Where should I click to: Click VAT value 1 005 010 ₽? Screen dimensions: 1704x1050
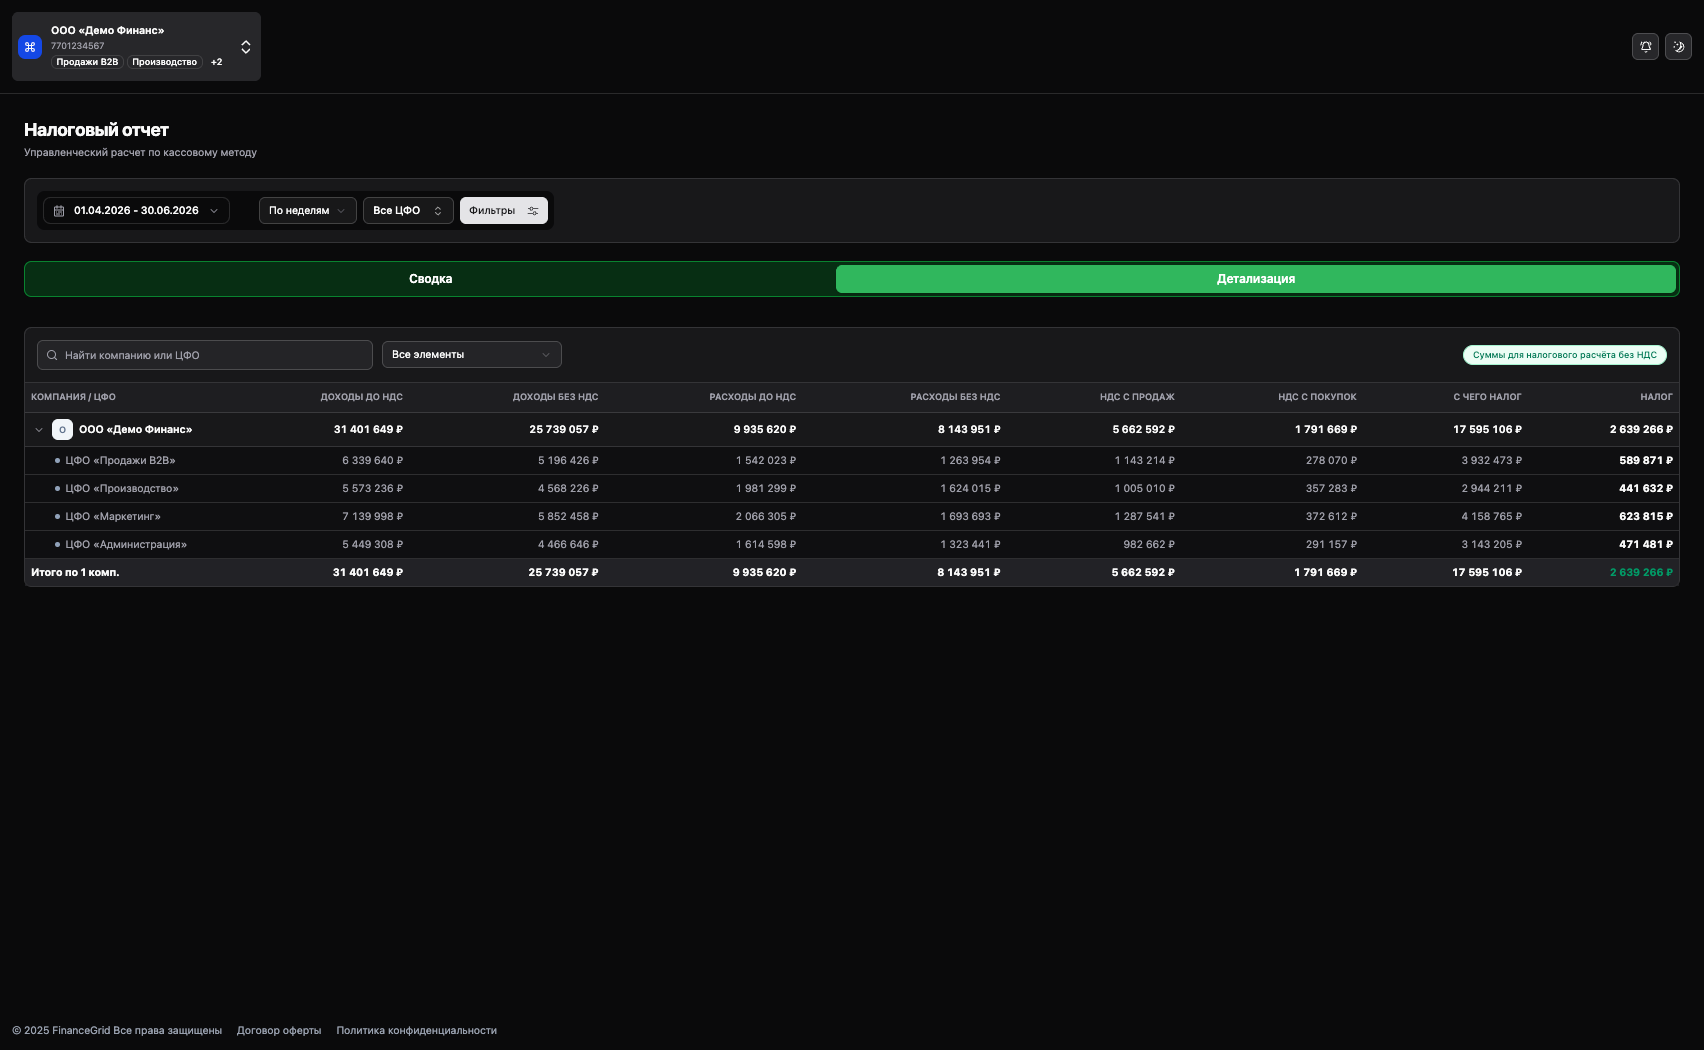[1145, 489]
